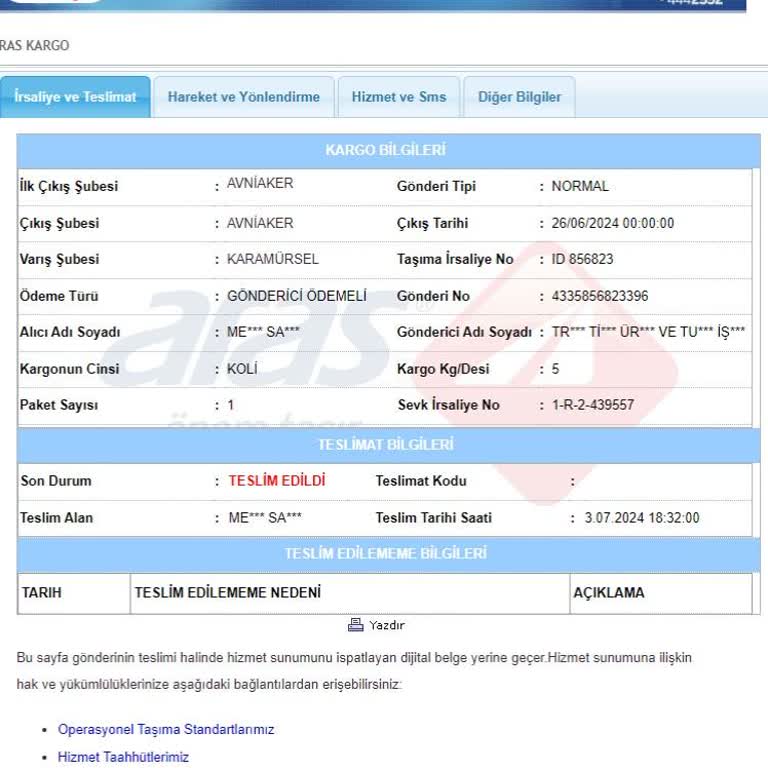Click the Teslimat Kodu label
This screenshot has width=768, height=768.
pyautogui.click(x=421, y=481)
